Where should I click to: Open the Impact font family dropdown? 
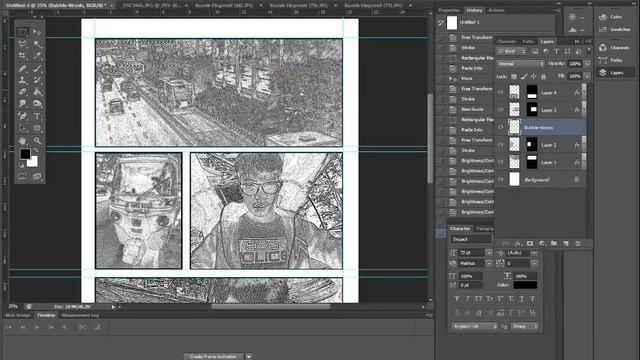[x=471, y=239]
